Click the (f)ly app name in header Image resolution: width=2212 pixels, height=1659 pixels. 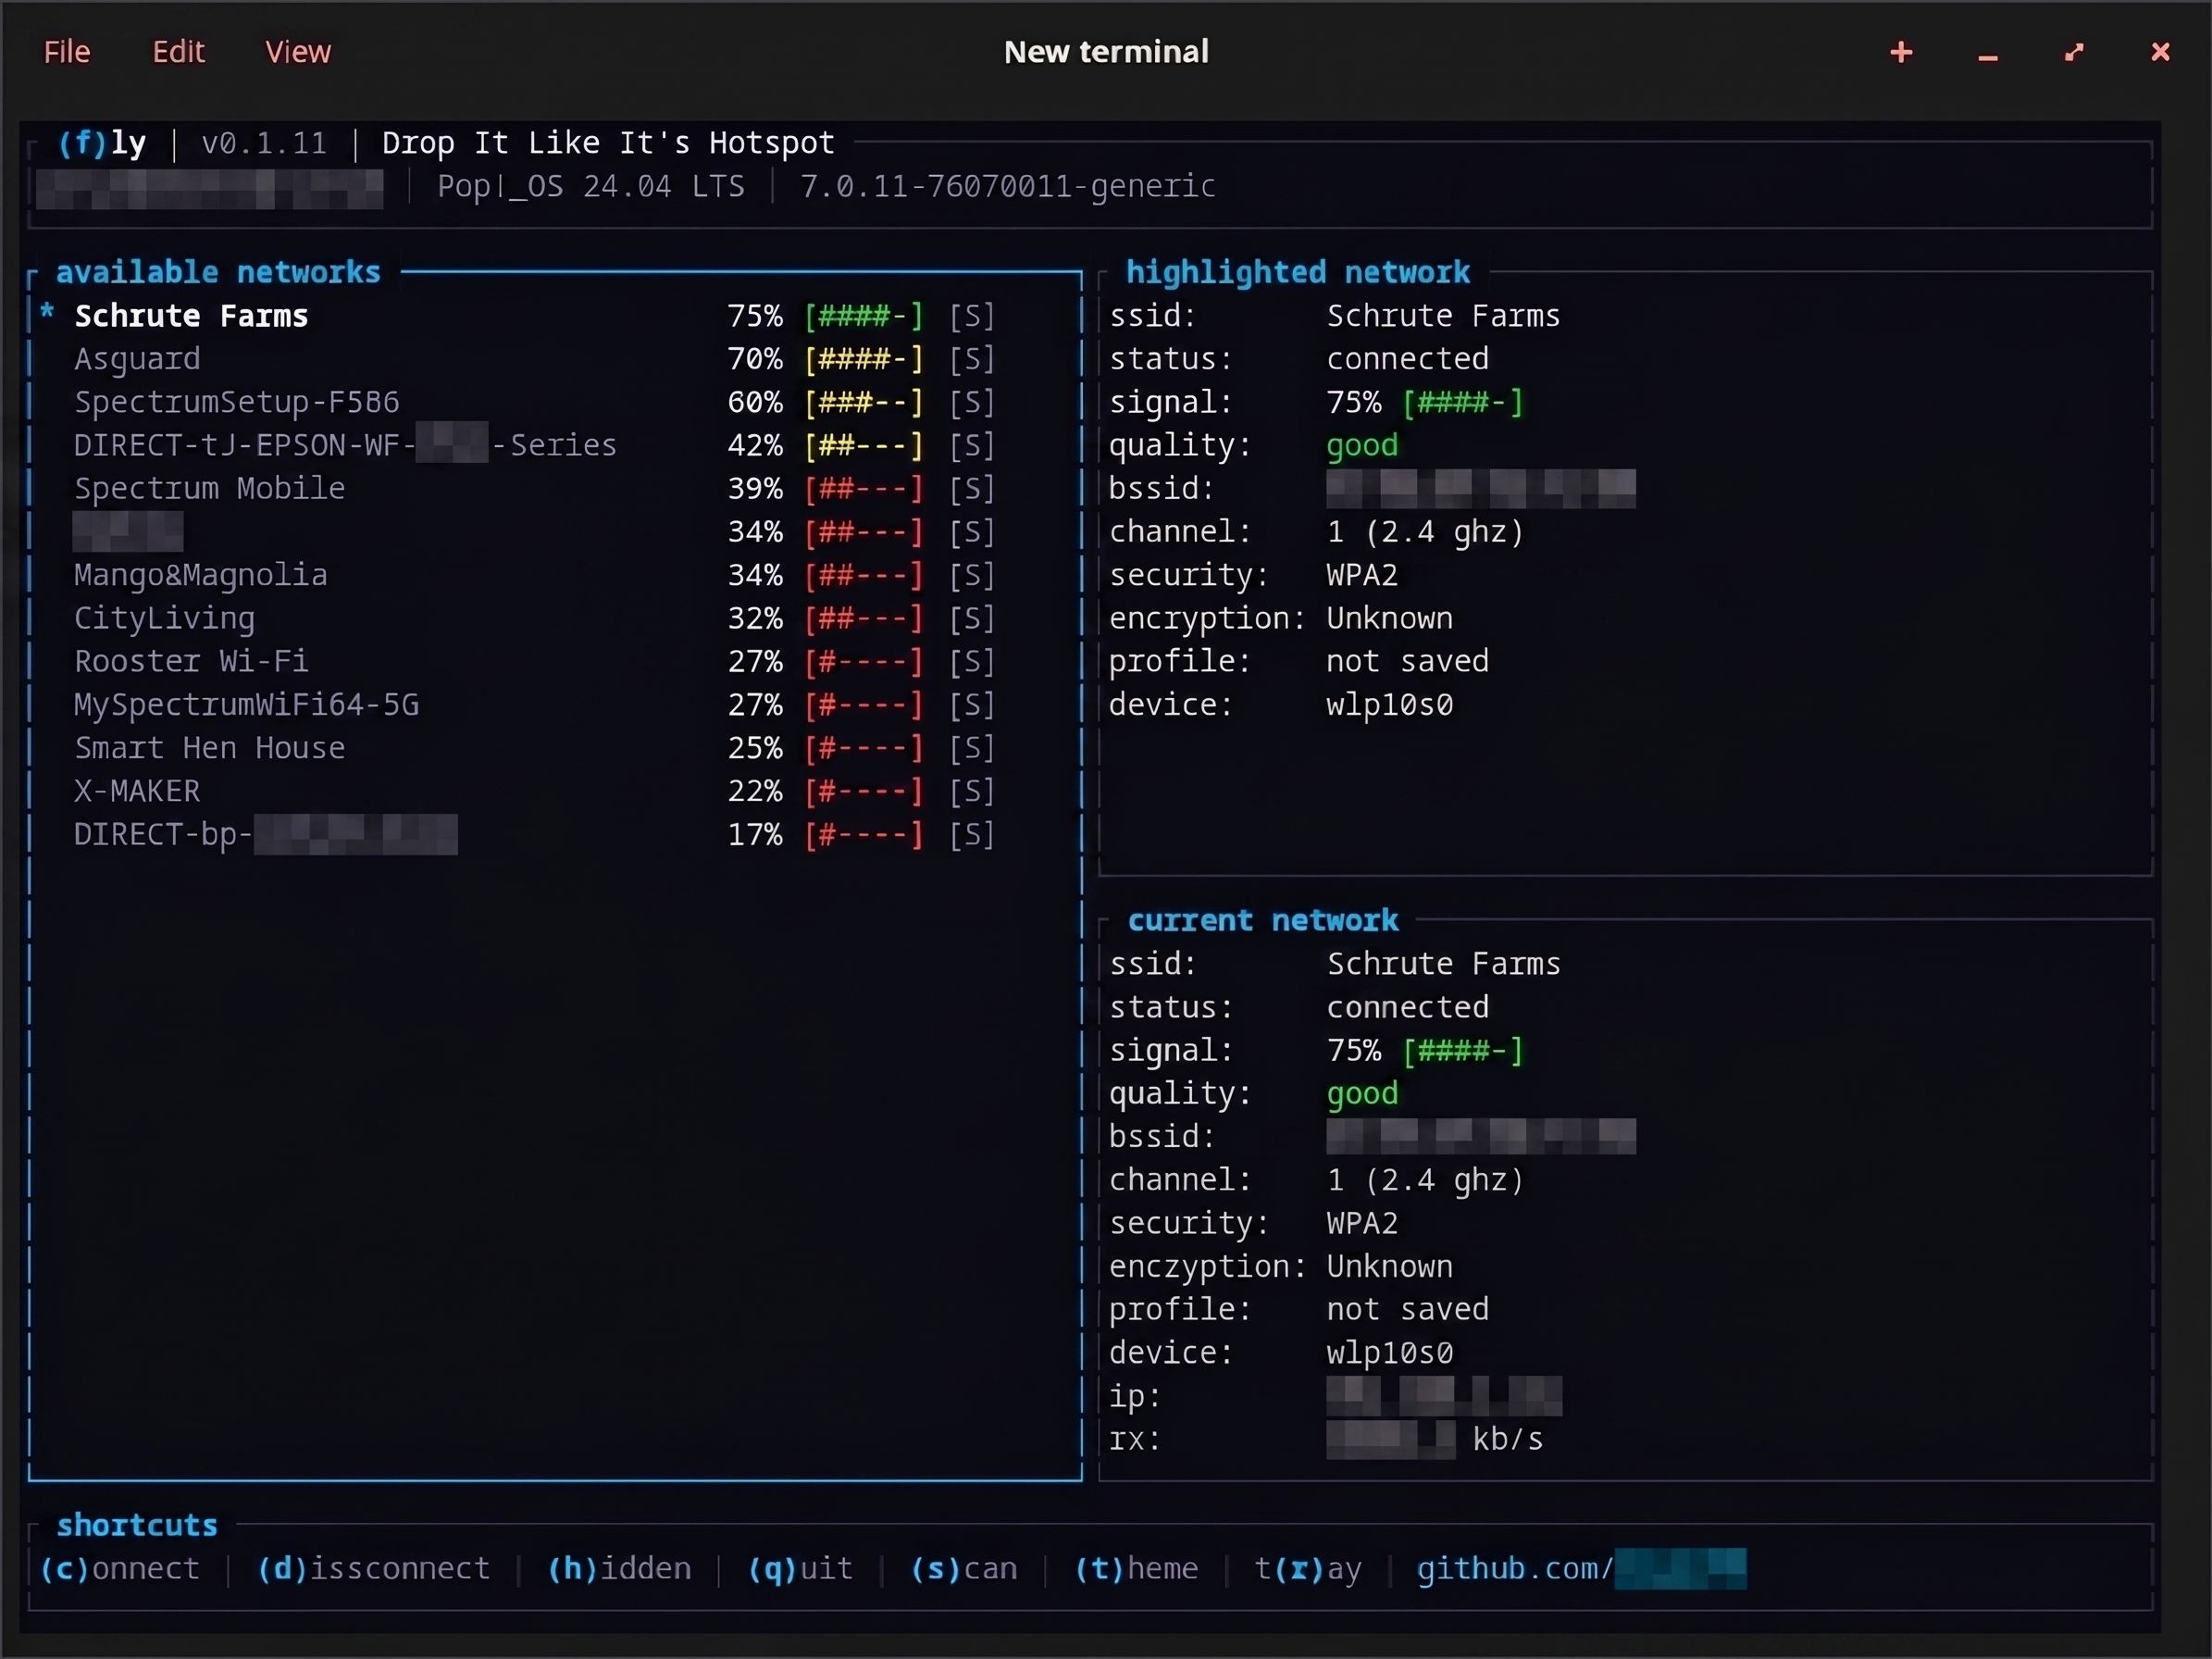(x=102, y=143)
